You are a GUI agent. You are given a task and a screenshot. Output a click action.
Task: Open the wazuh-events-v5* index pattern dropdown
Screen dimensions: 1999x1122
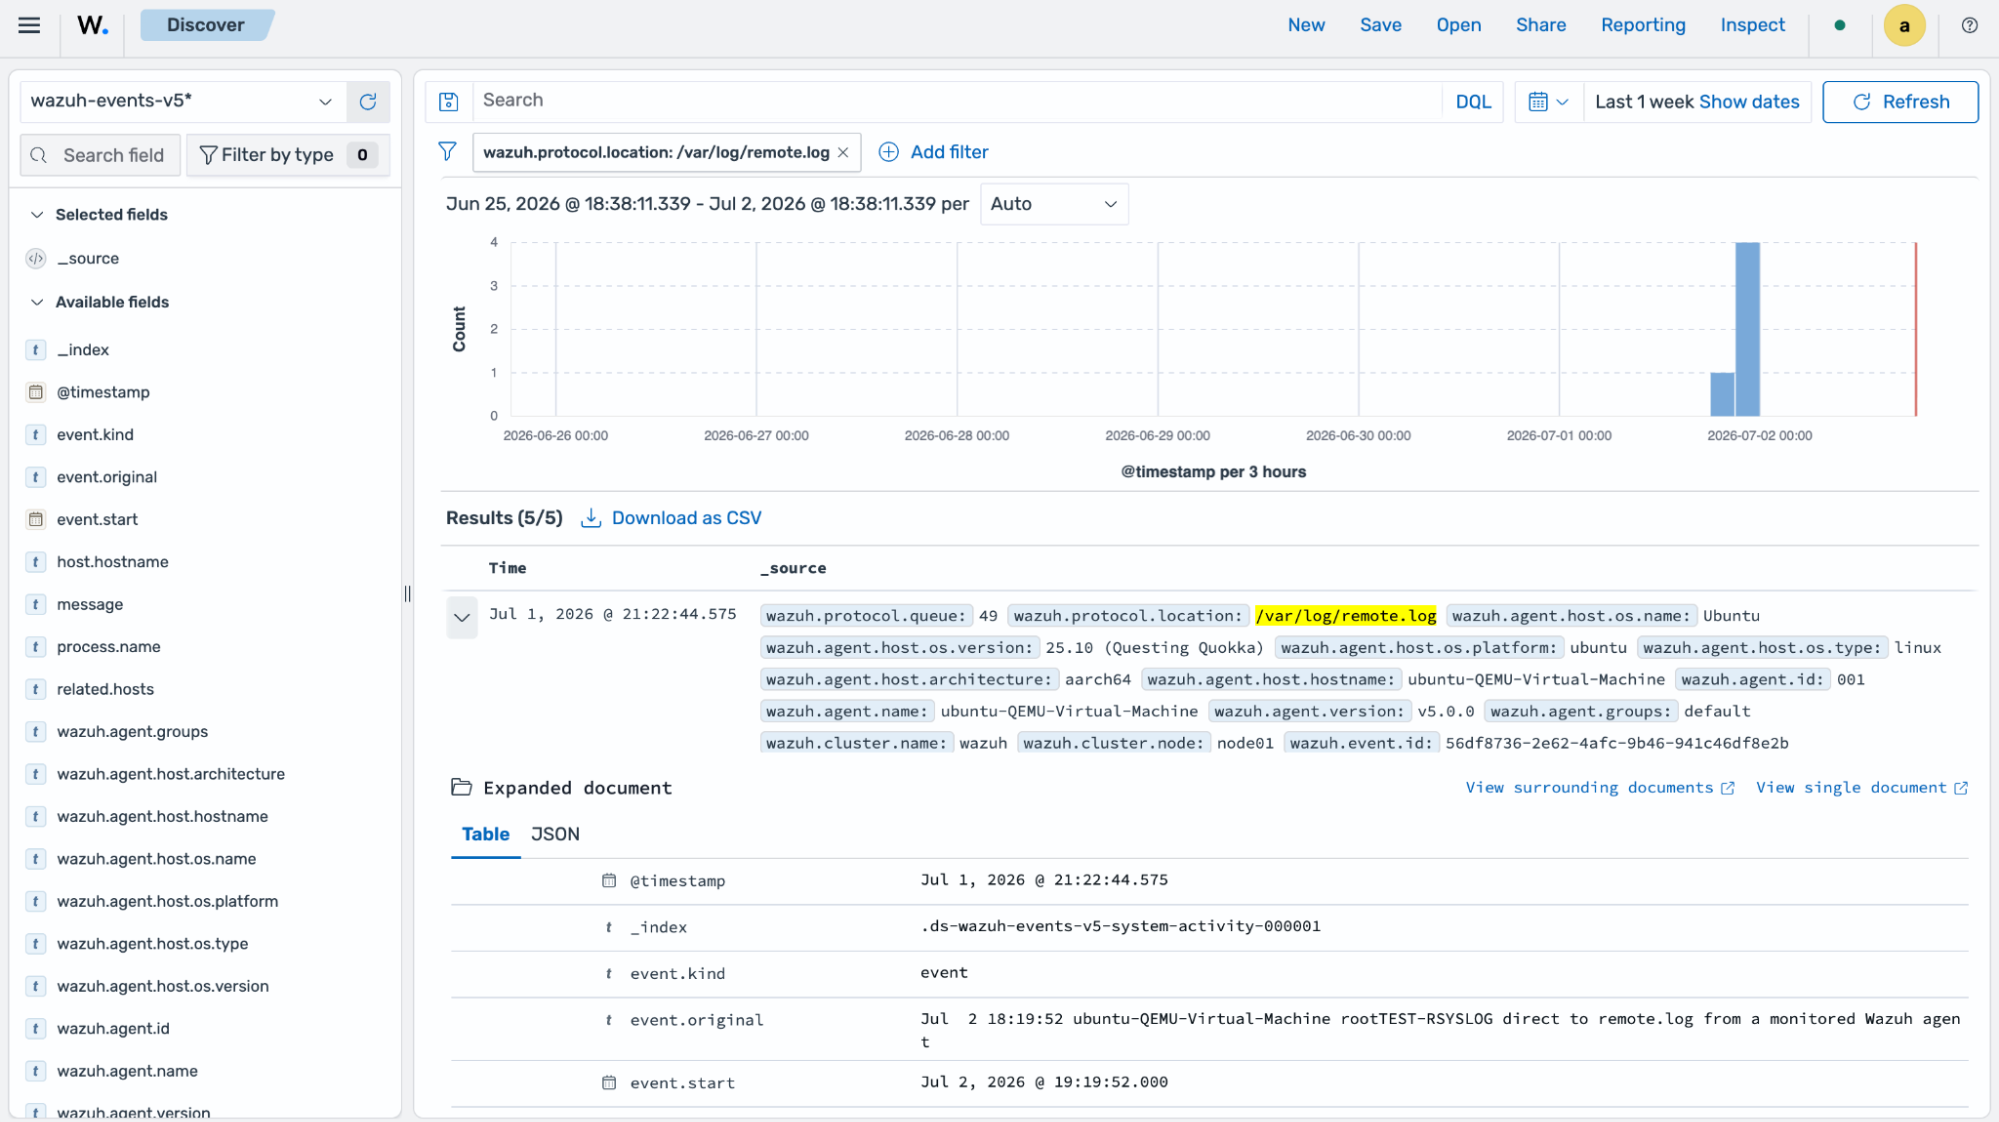183,101
